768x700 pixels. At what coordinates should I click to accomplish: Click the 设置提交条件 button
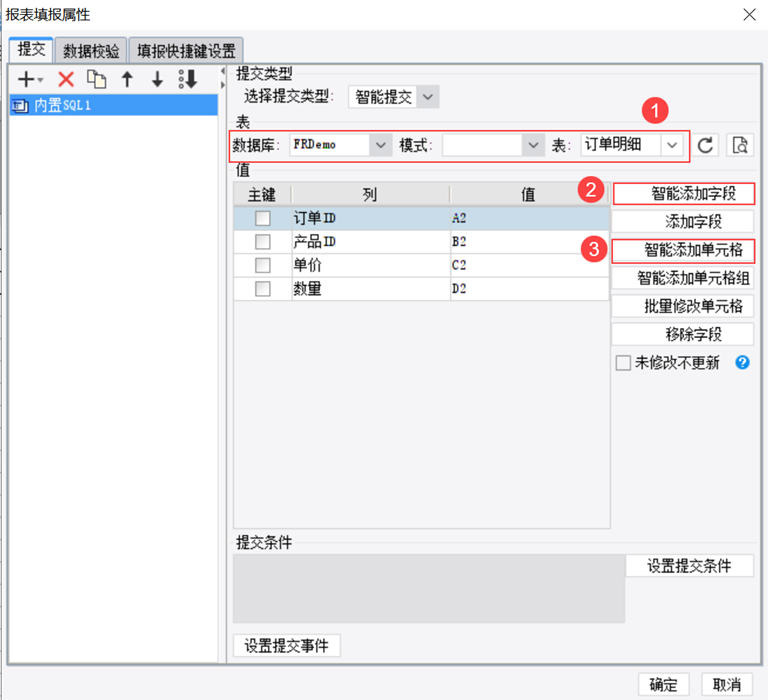click(689, 566)
